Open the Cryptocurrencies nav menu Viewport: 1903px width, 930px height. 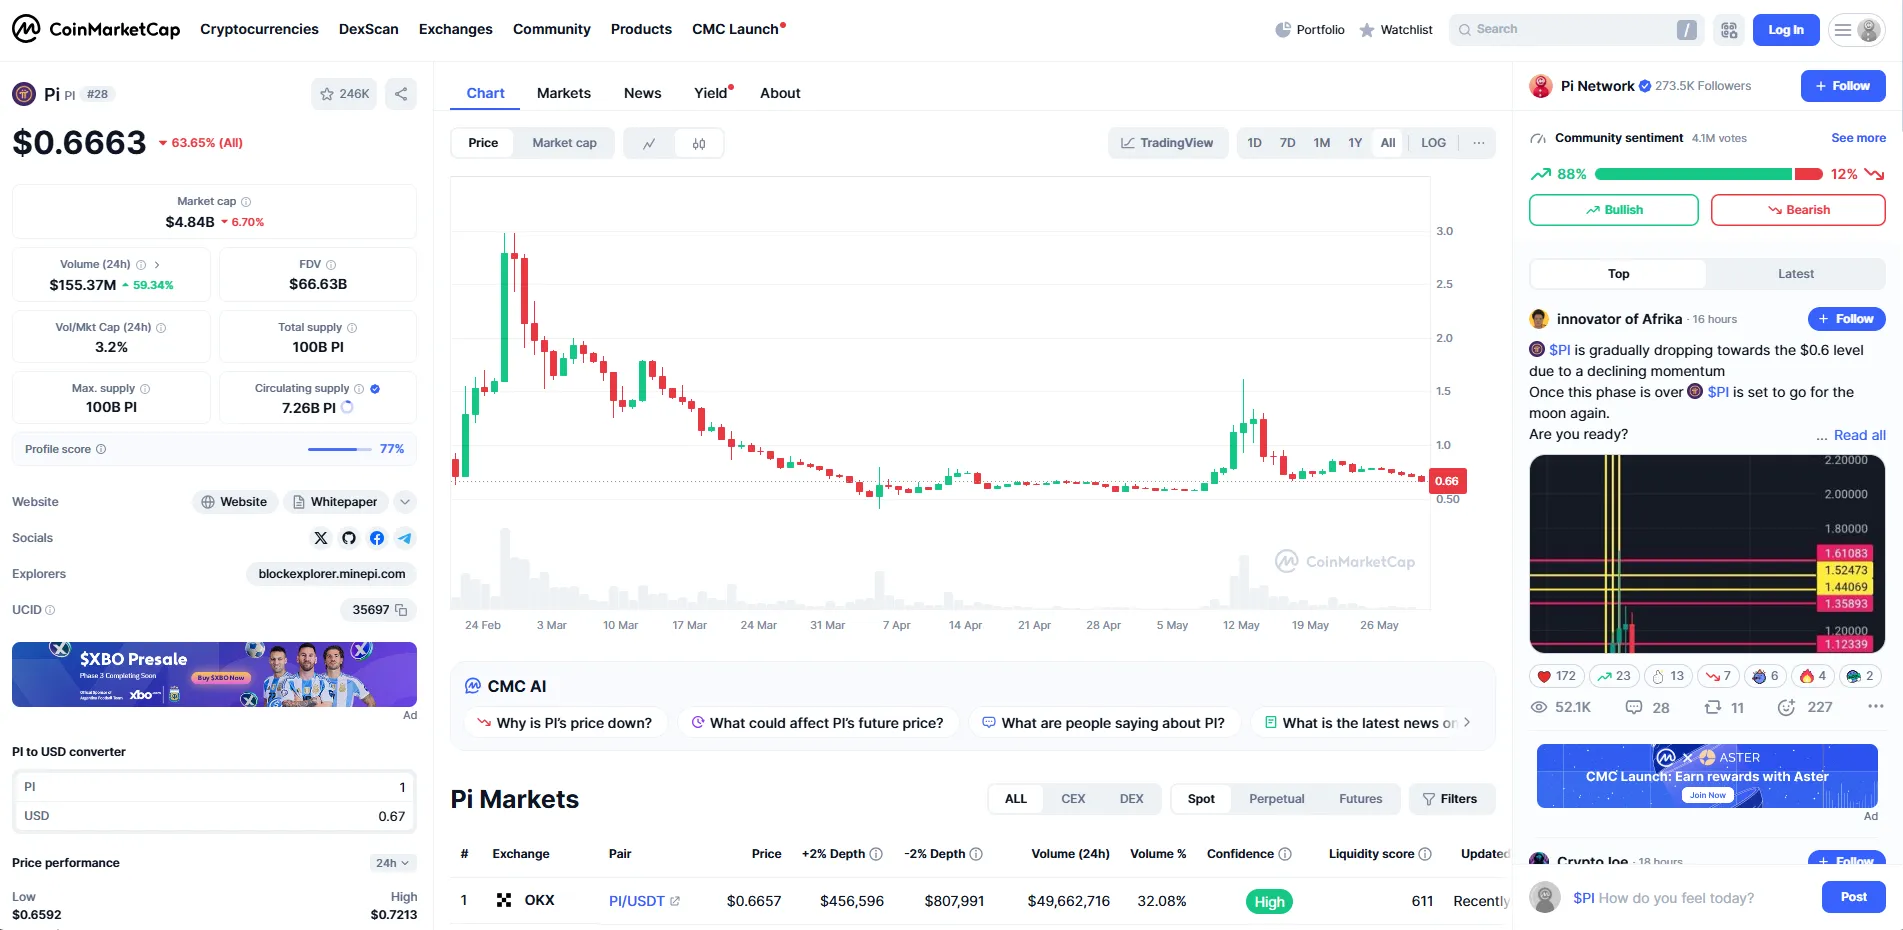coord(259,29)
